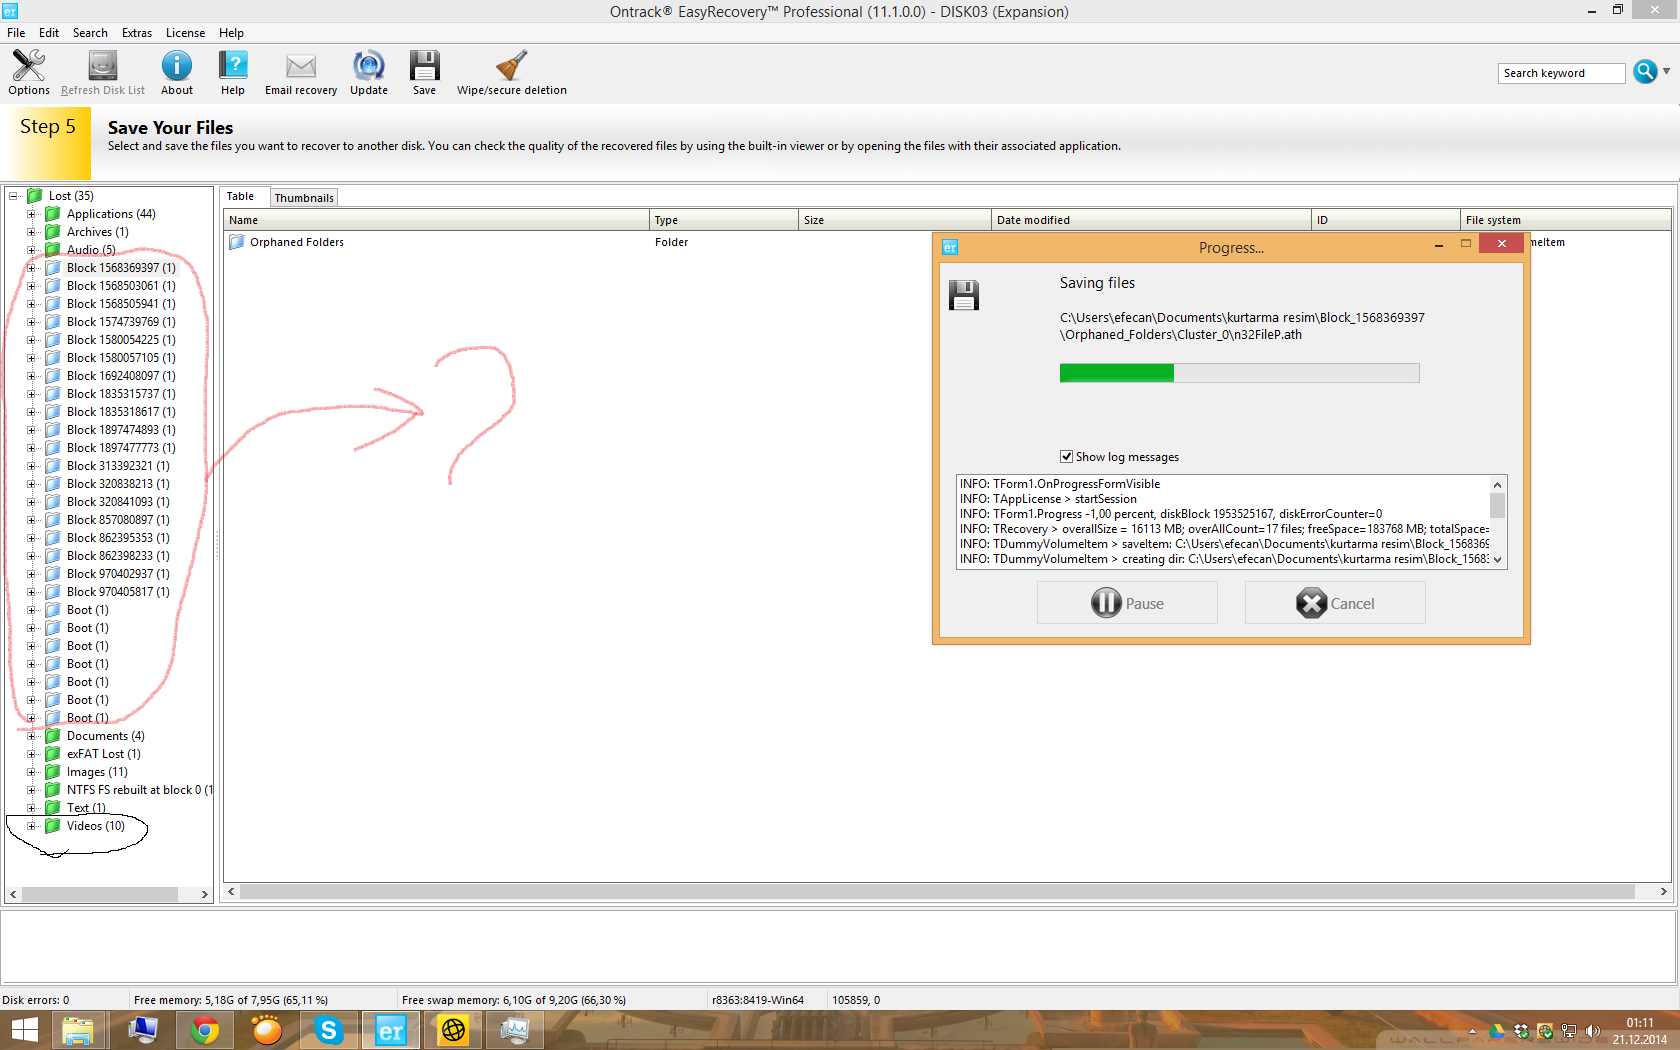Click the log messages vertical scrollbar
Screen dimensions: 1680x1050
point(1497,522)
